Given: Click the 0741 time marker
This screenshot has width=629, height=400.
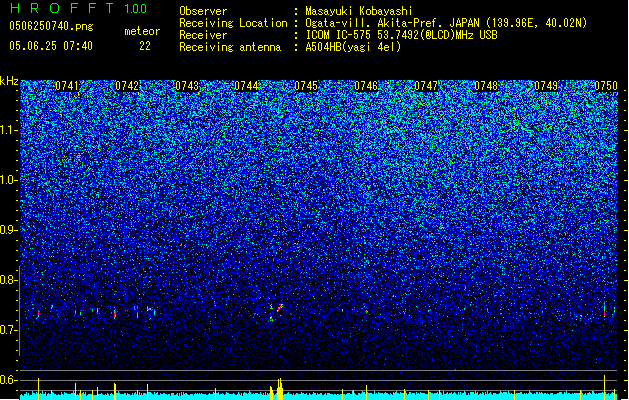Looking at the screenshot, I should (x=67, y=86).
